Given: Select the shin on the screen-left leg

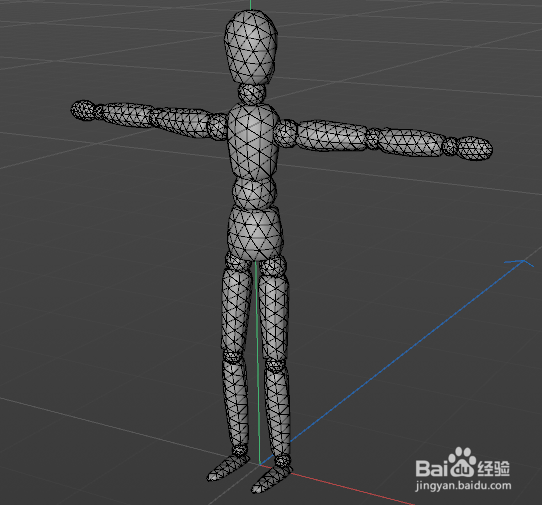Looking at the screenshot, I should tap(235, 403).
